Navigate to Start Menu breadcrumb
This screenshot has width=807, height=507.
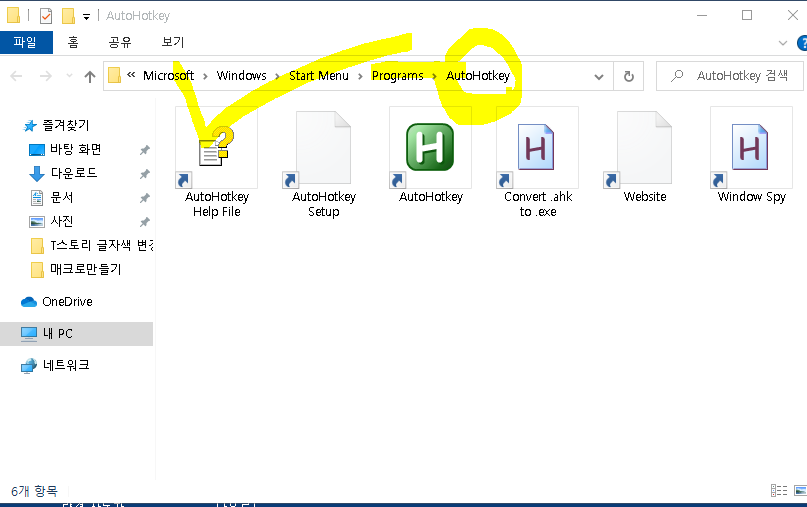pyautogui.click(x=319, y=76)
